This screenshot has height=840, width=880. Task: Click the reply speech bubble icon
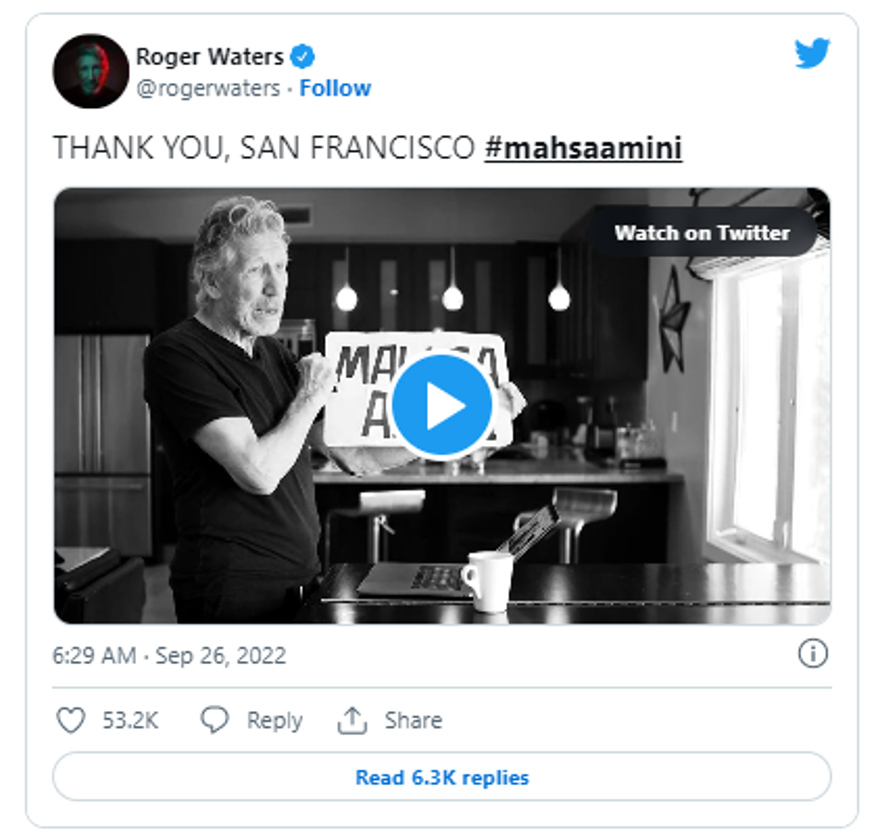(215, 720)
